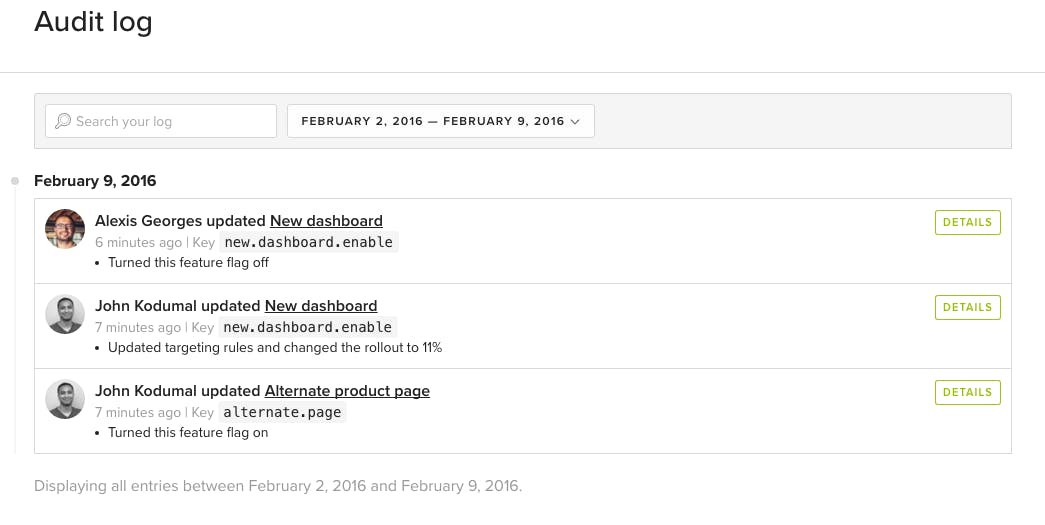Show Details for the Alternate product page update

(x=967, y=392)
